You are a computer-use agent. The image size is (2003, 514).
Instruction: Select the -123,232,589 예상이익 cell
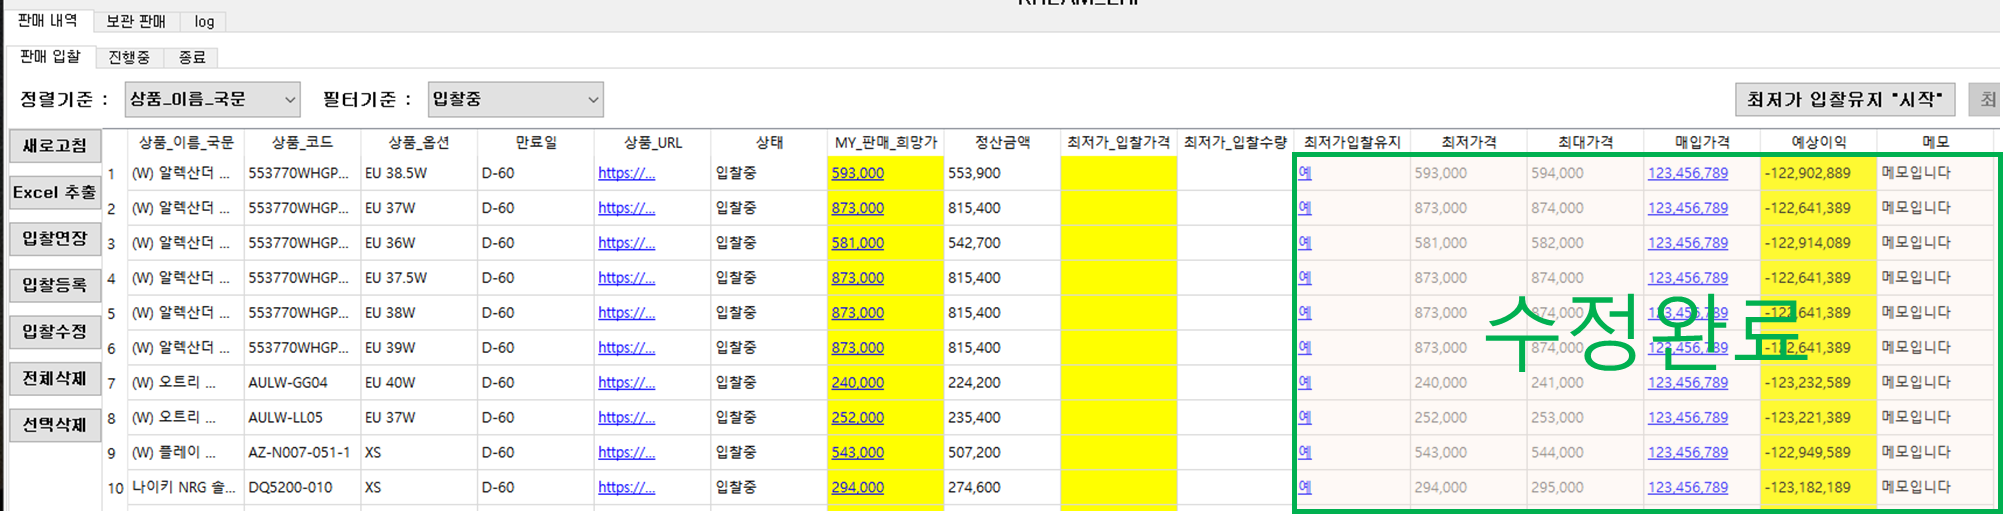(1818, 383)
